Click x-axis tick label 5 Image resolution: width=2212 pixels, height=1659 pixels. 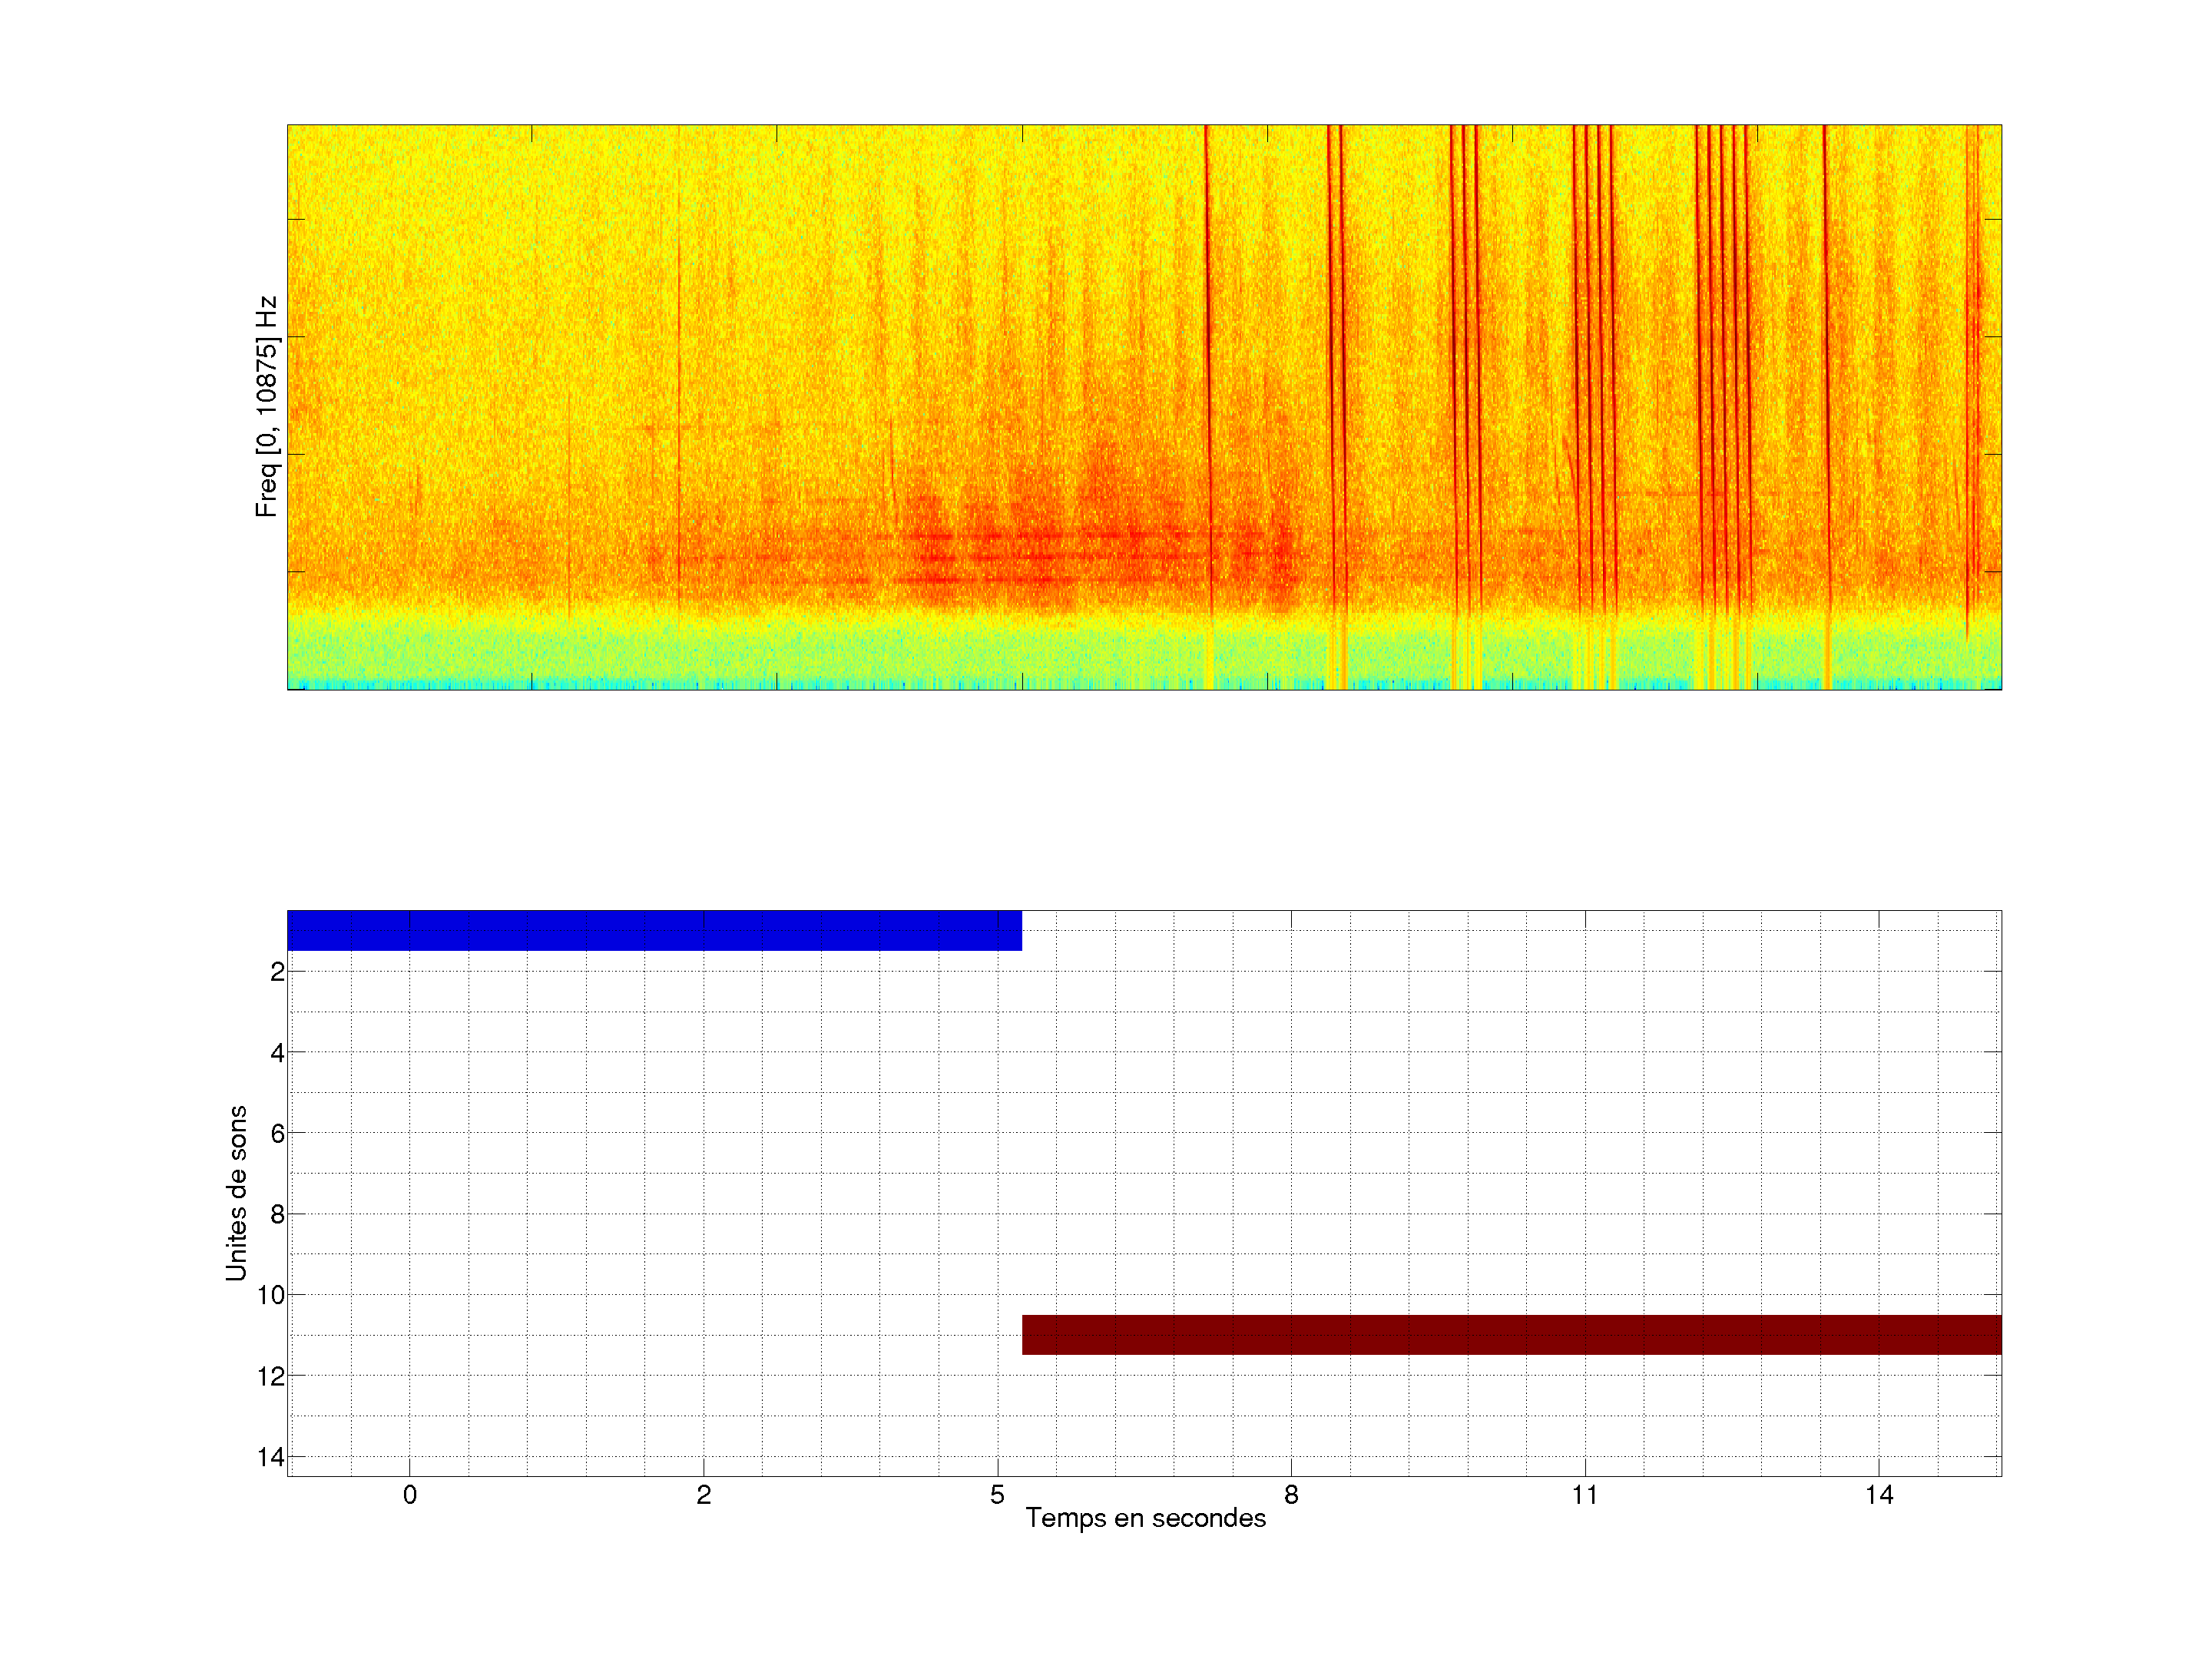[997, 1495]
